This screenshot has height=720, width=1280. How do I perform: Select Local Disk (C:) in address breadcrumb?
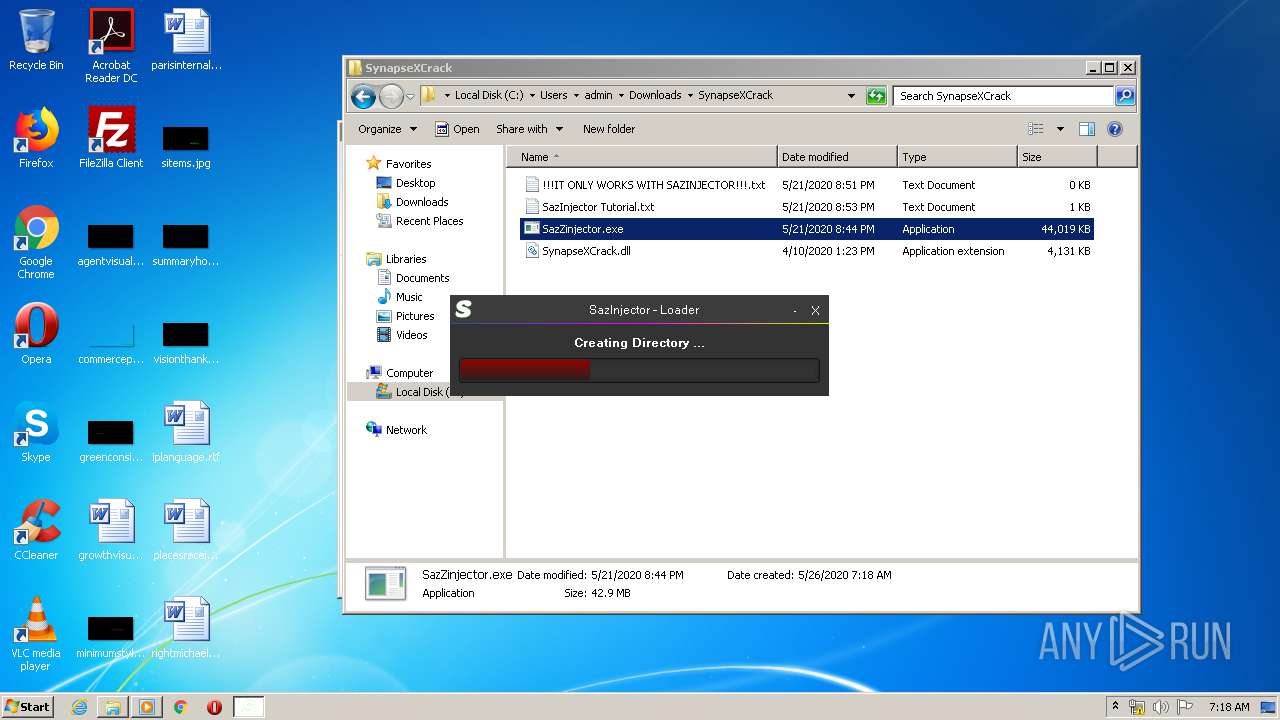point(489,96)
